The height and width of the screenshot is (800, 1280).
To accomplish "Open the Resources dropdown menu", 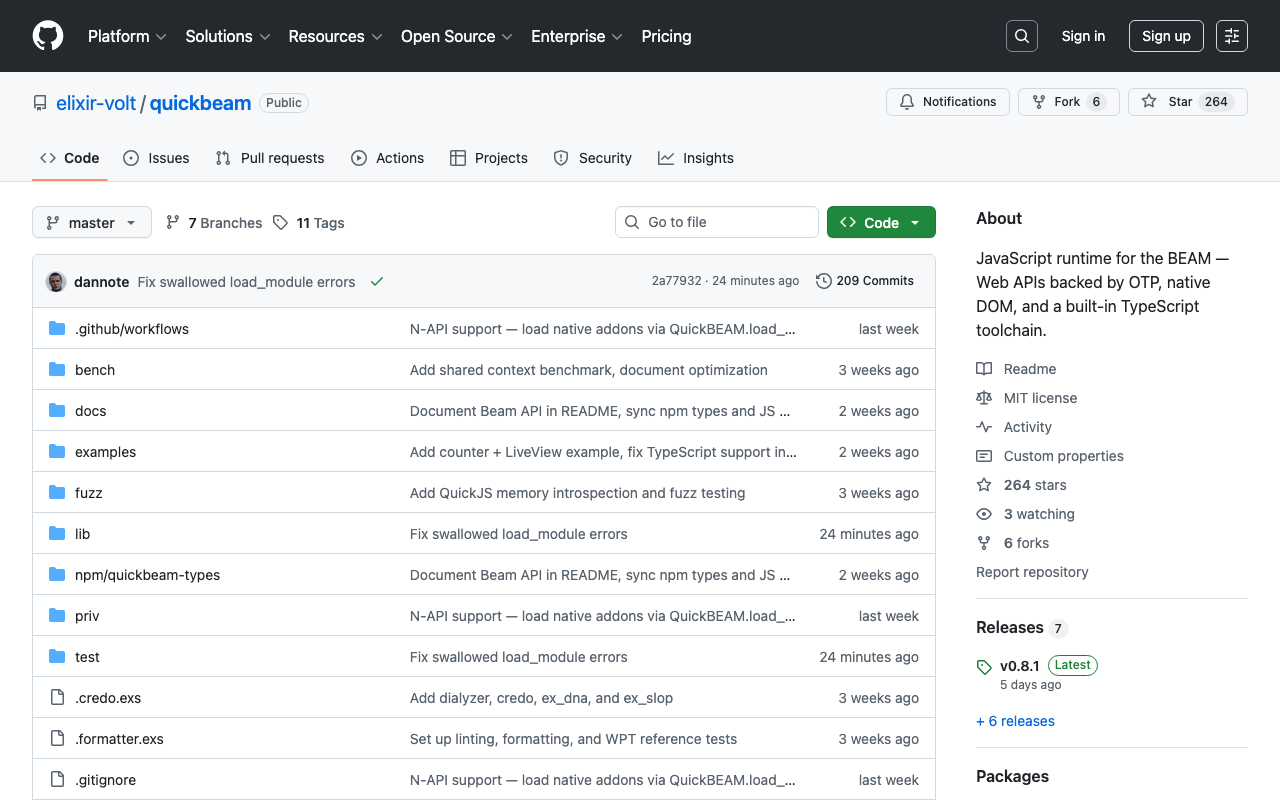I will click(x=335, y=36).
